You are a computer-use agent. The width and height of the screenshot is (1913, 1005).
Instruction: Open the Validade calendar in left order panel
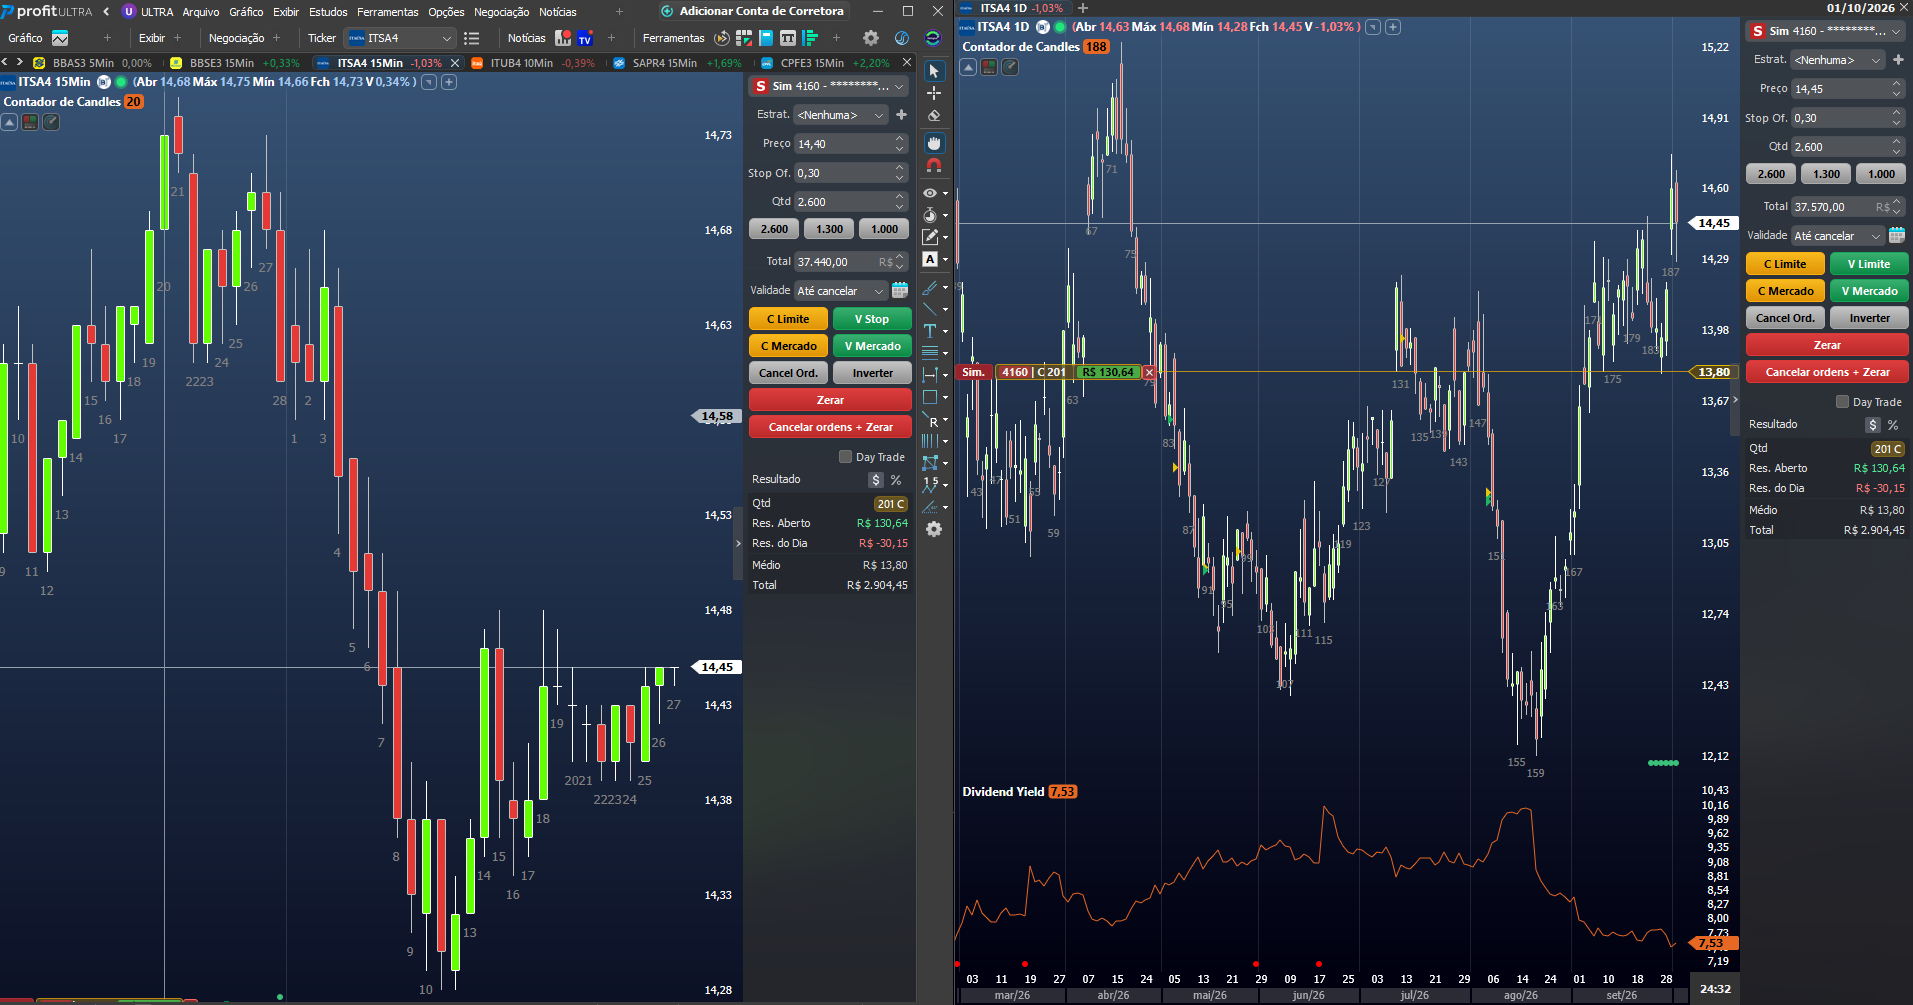(900, 290)
